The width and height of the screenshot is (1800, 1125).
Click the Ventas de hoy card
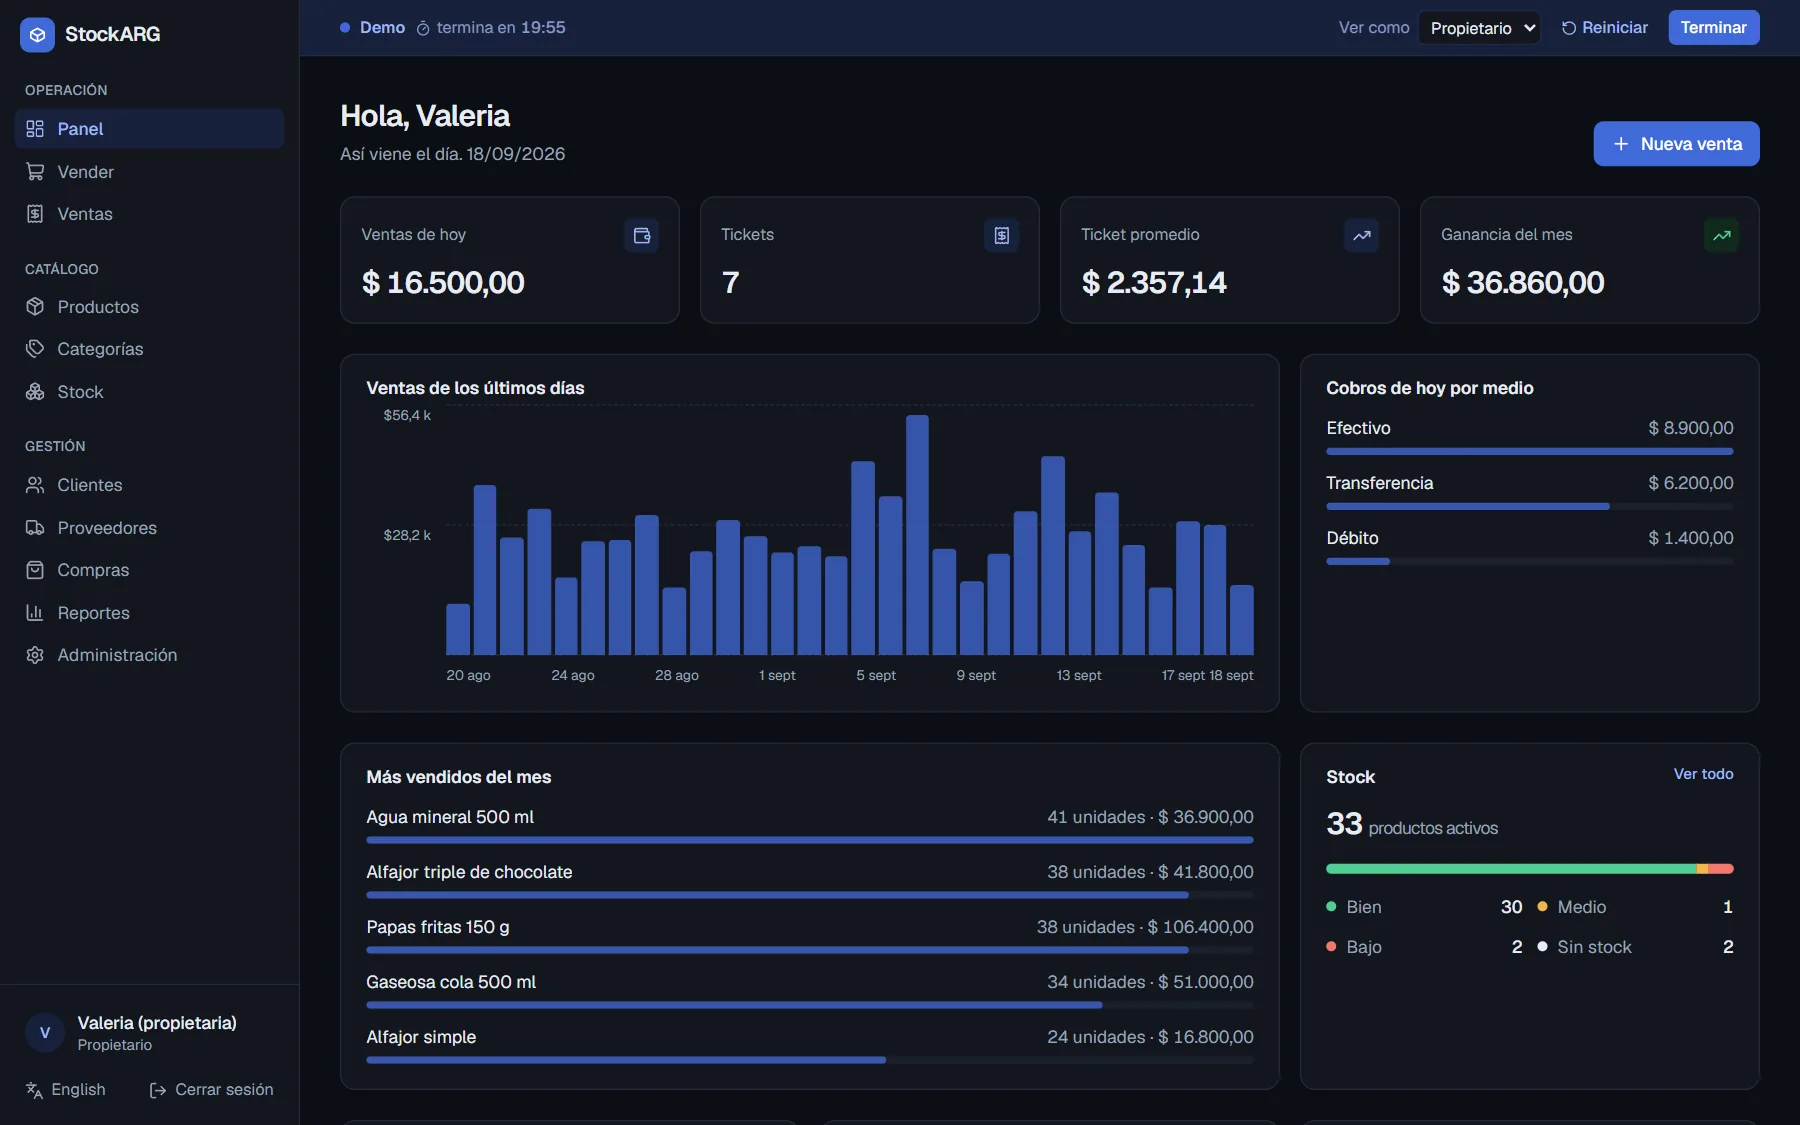(509, 260)
